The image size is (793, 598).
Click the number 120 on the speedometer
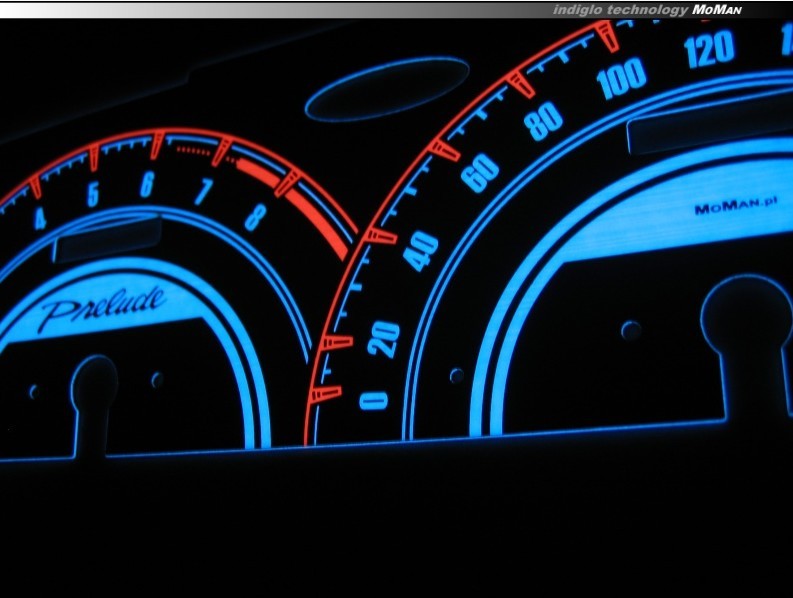(x=709, y=49)
